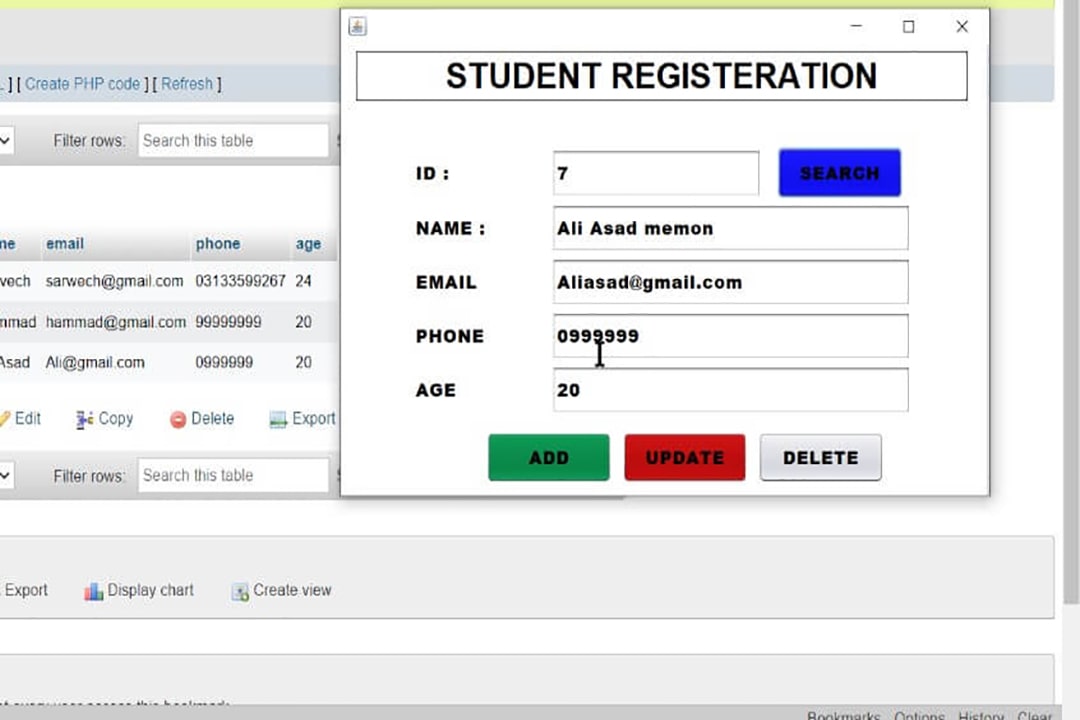Focus the NAME field with Ali Asad memon
The image size is (1080, 720).
(x=730, y=228)
